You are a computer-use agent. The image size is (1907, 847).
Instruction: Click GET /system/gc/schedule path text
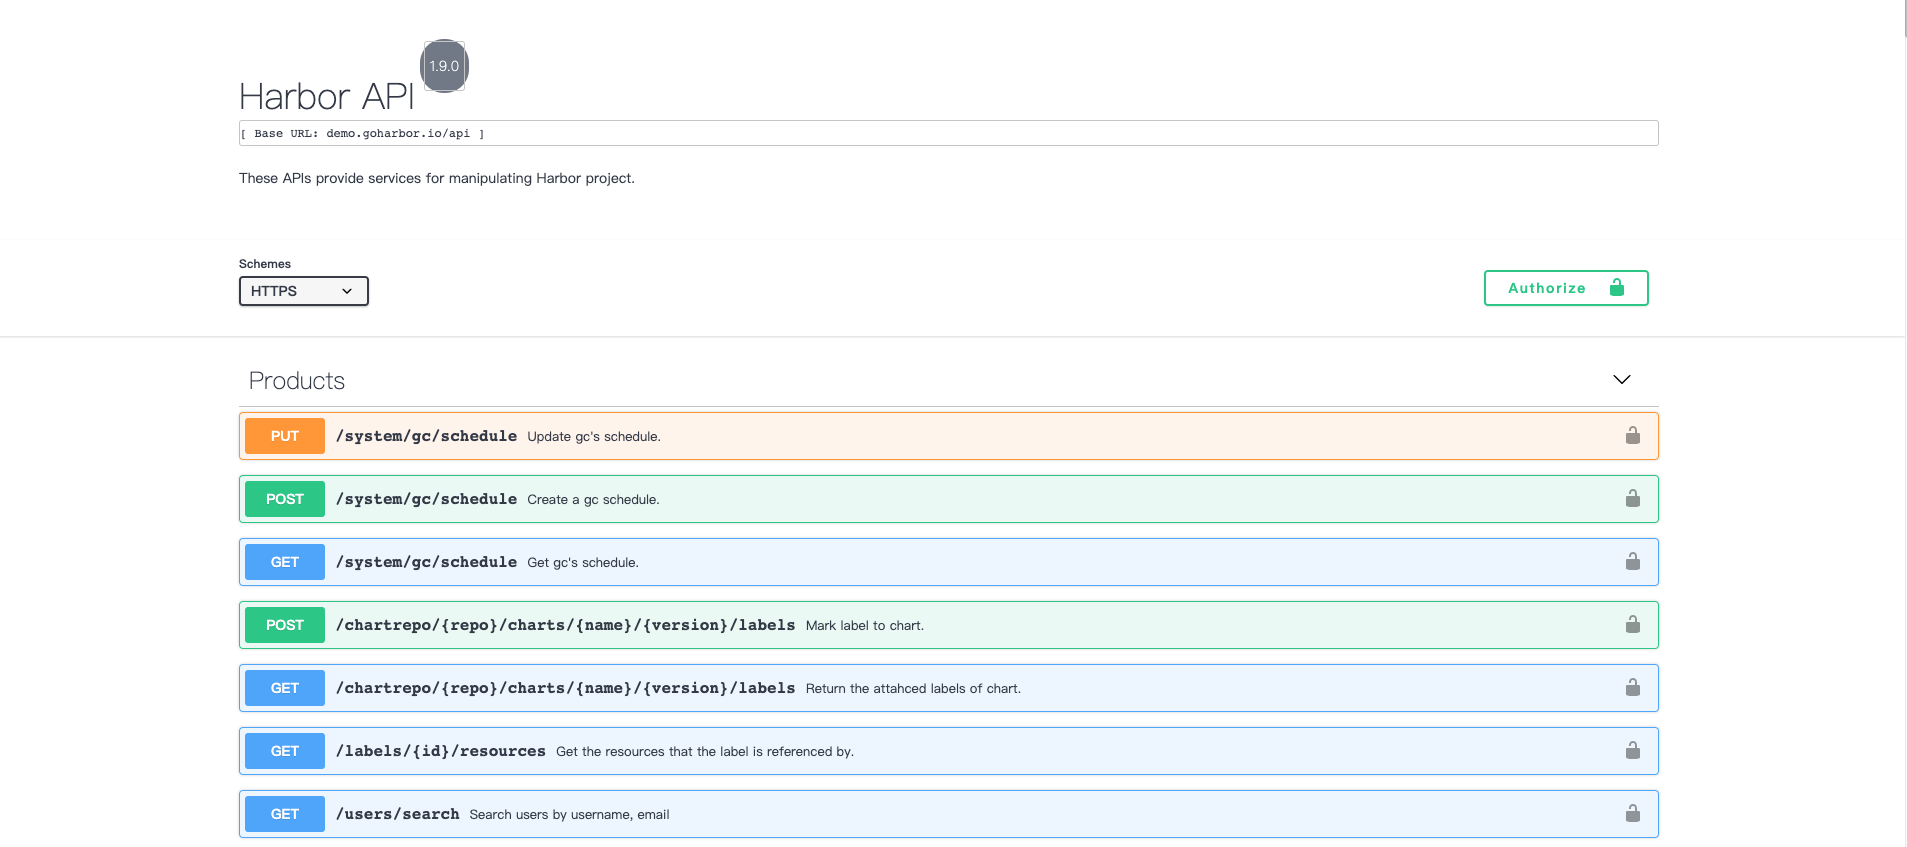point(427,562)
